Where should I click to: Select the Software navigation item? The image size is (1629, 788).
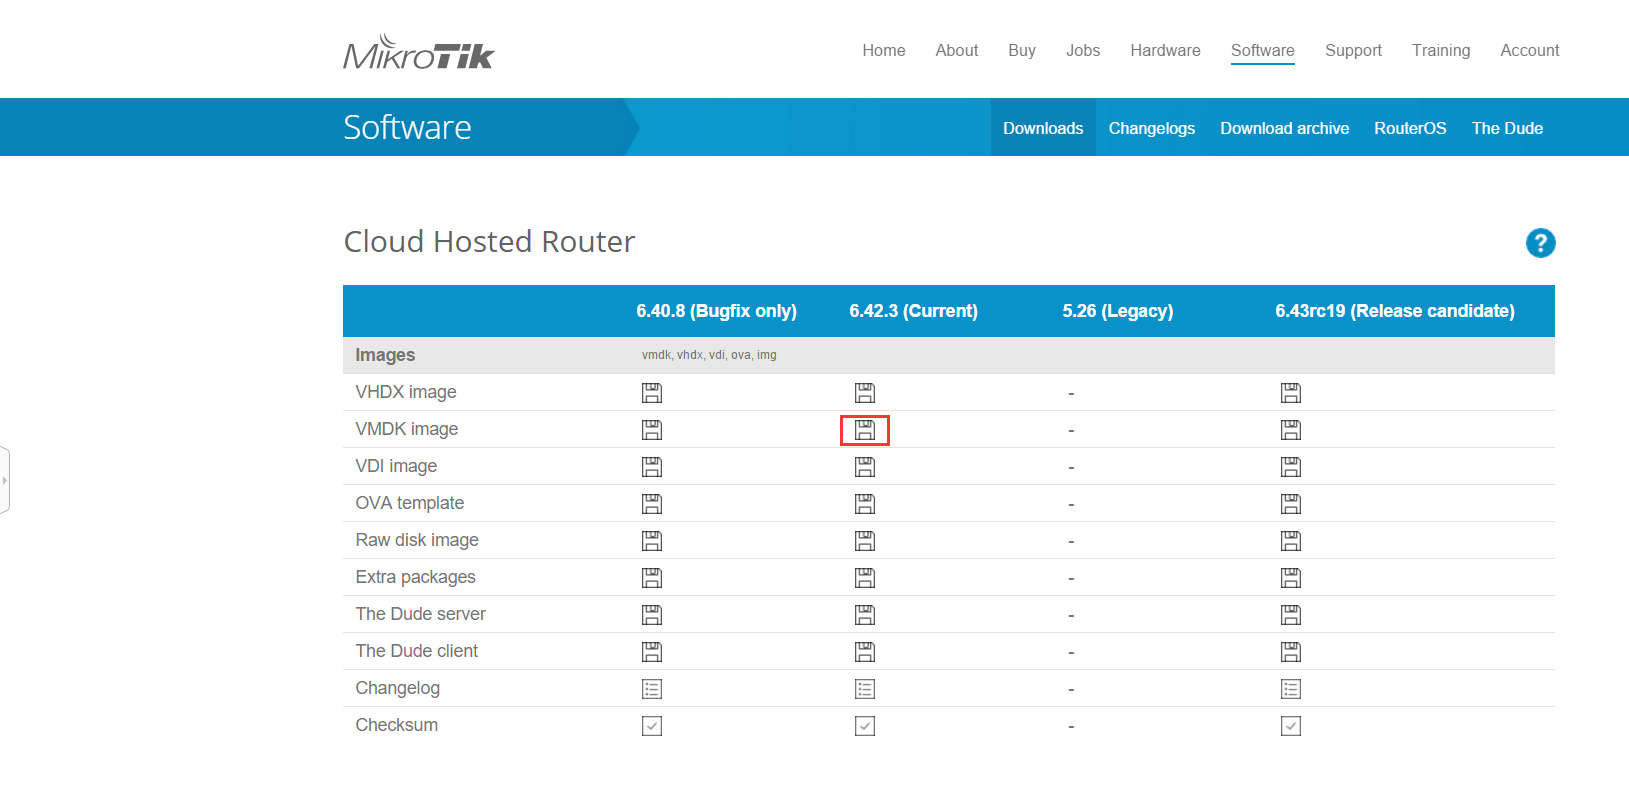(x=1263, y=50)
